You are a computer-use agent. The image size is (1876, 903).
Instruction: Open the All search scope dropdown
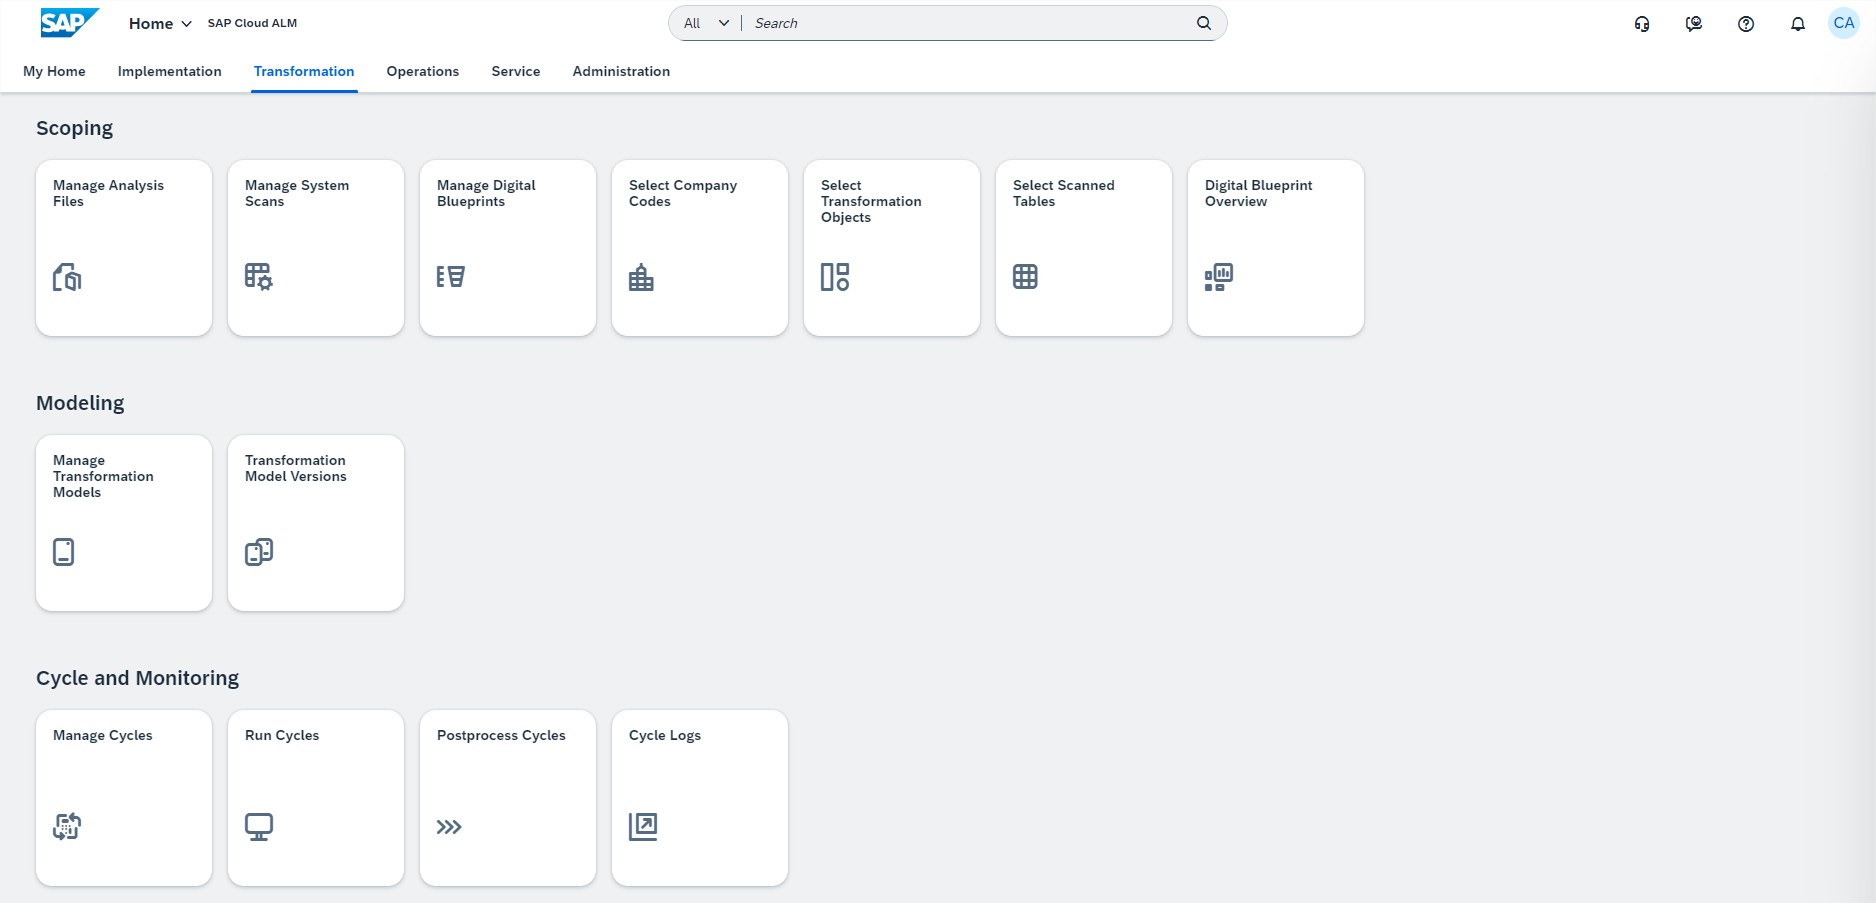pyautogui.click(x=706, y=23)
